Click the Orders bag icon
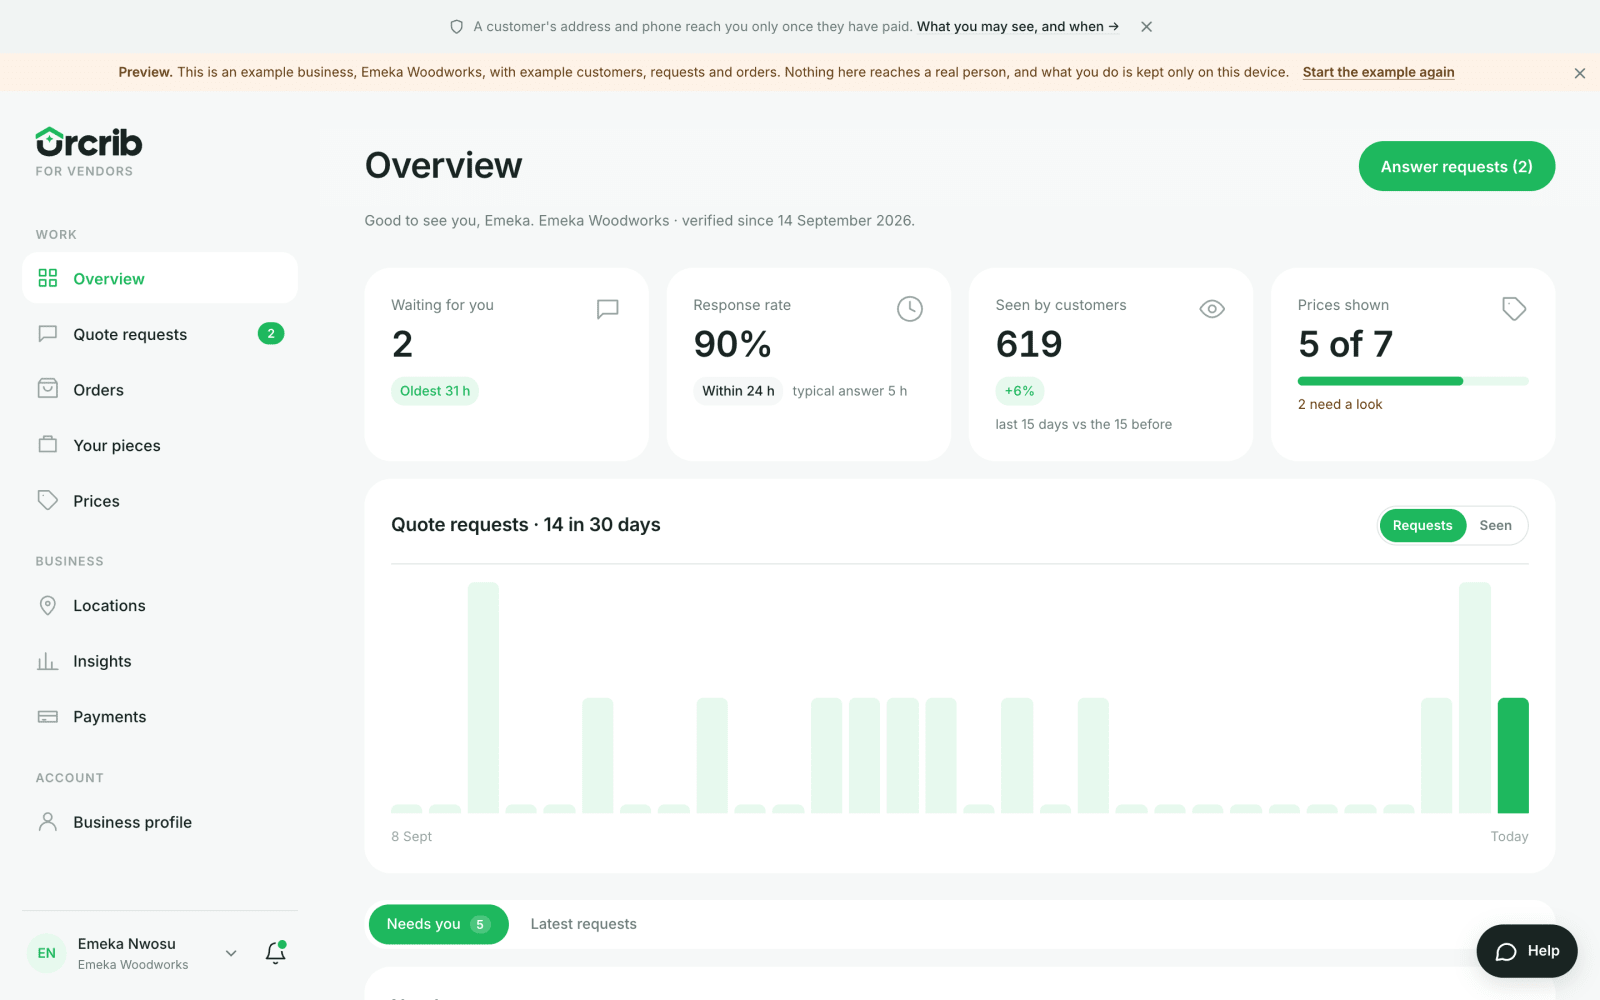The height and width of the screenshot is (1000, 1600). point(48,389)
